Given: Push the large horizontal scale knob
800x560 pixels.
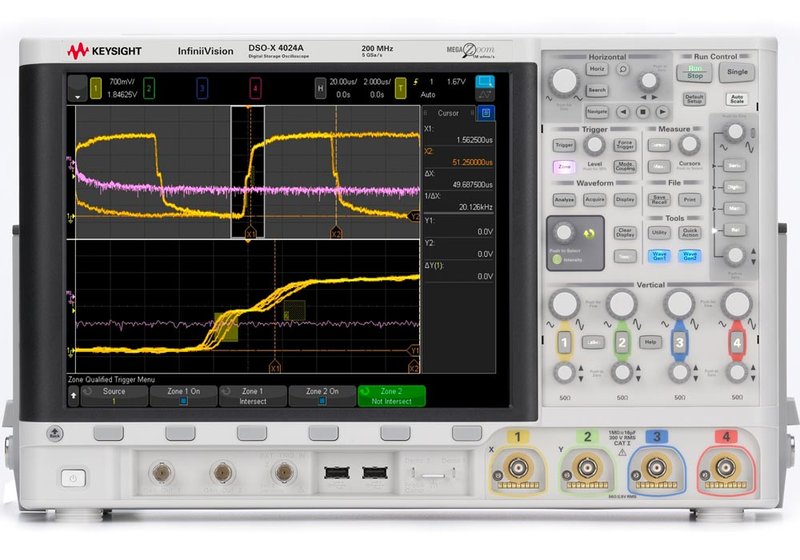Looking at the screenshot, I should [x=564, y=81].
